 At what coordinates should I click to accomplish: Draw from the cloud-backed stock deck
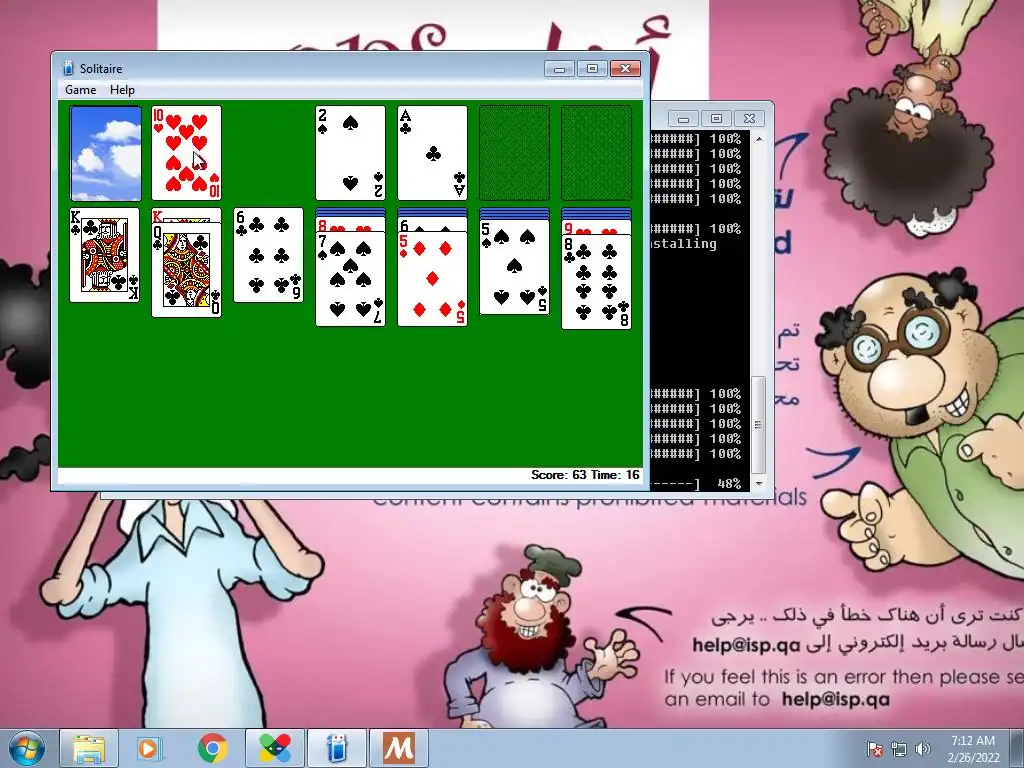(x=105, y=153)
